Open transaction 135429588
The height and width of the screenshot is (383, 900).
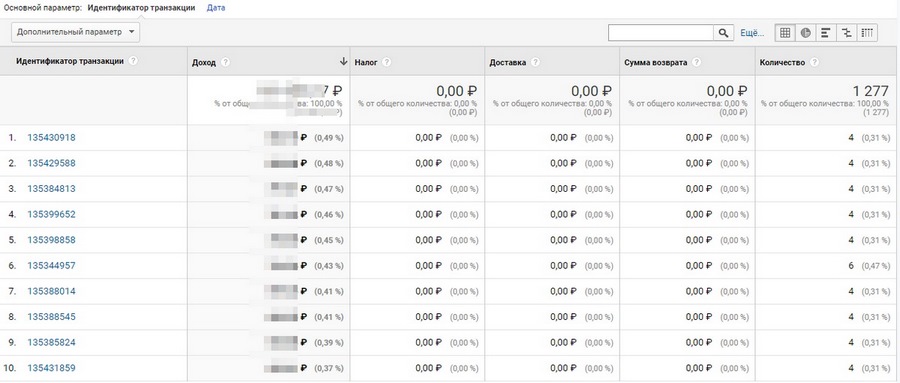51,163
